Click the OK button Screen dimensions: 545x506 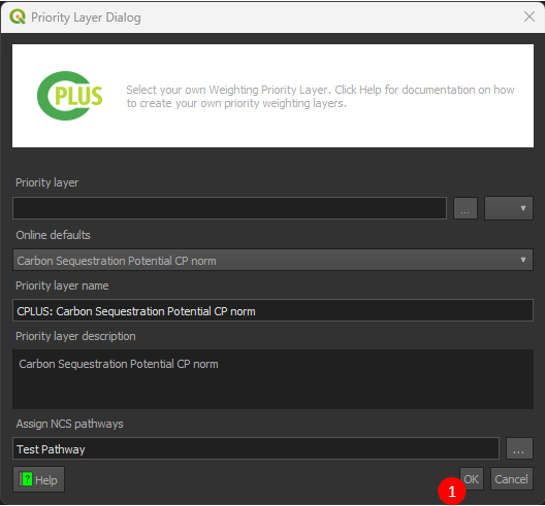tap(471, 479)
